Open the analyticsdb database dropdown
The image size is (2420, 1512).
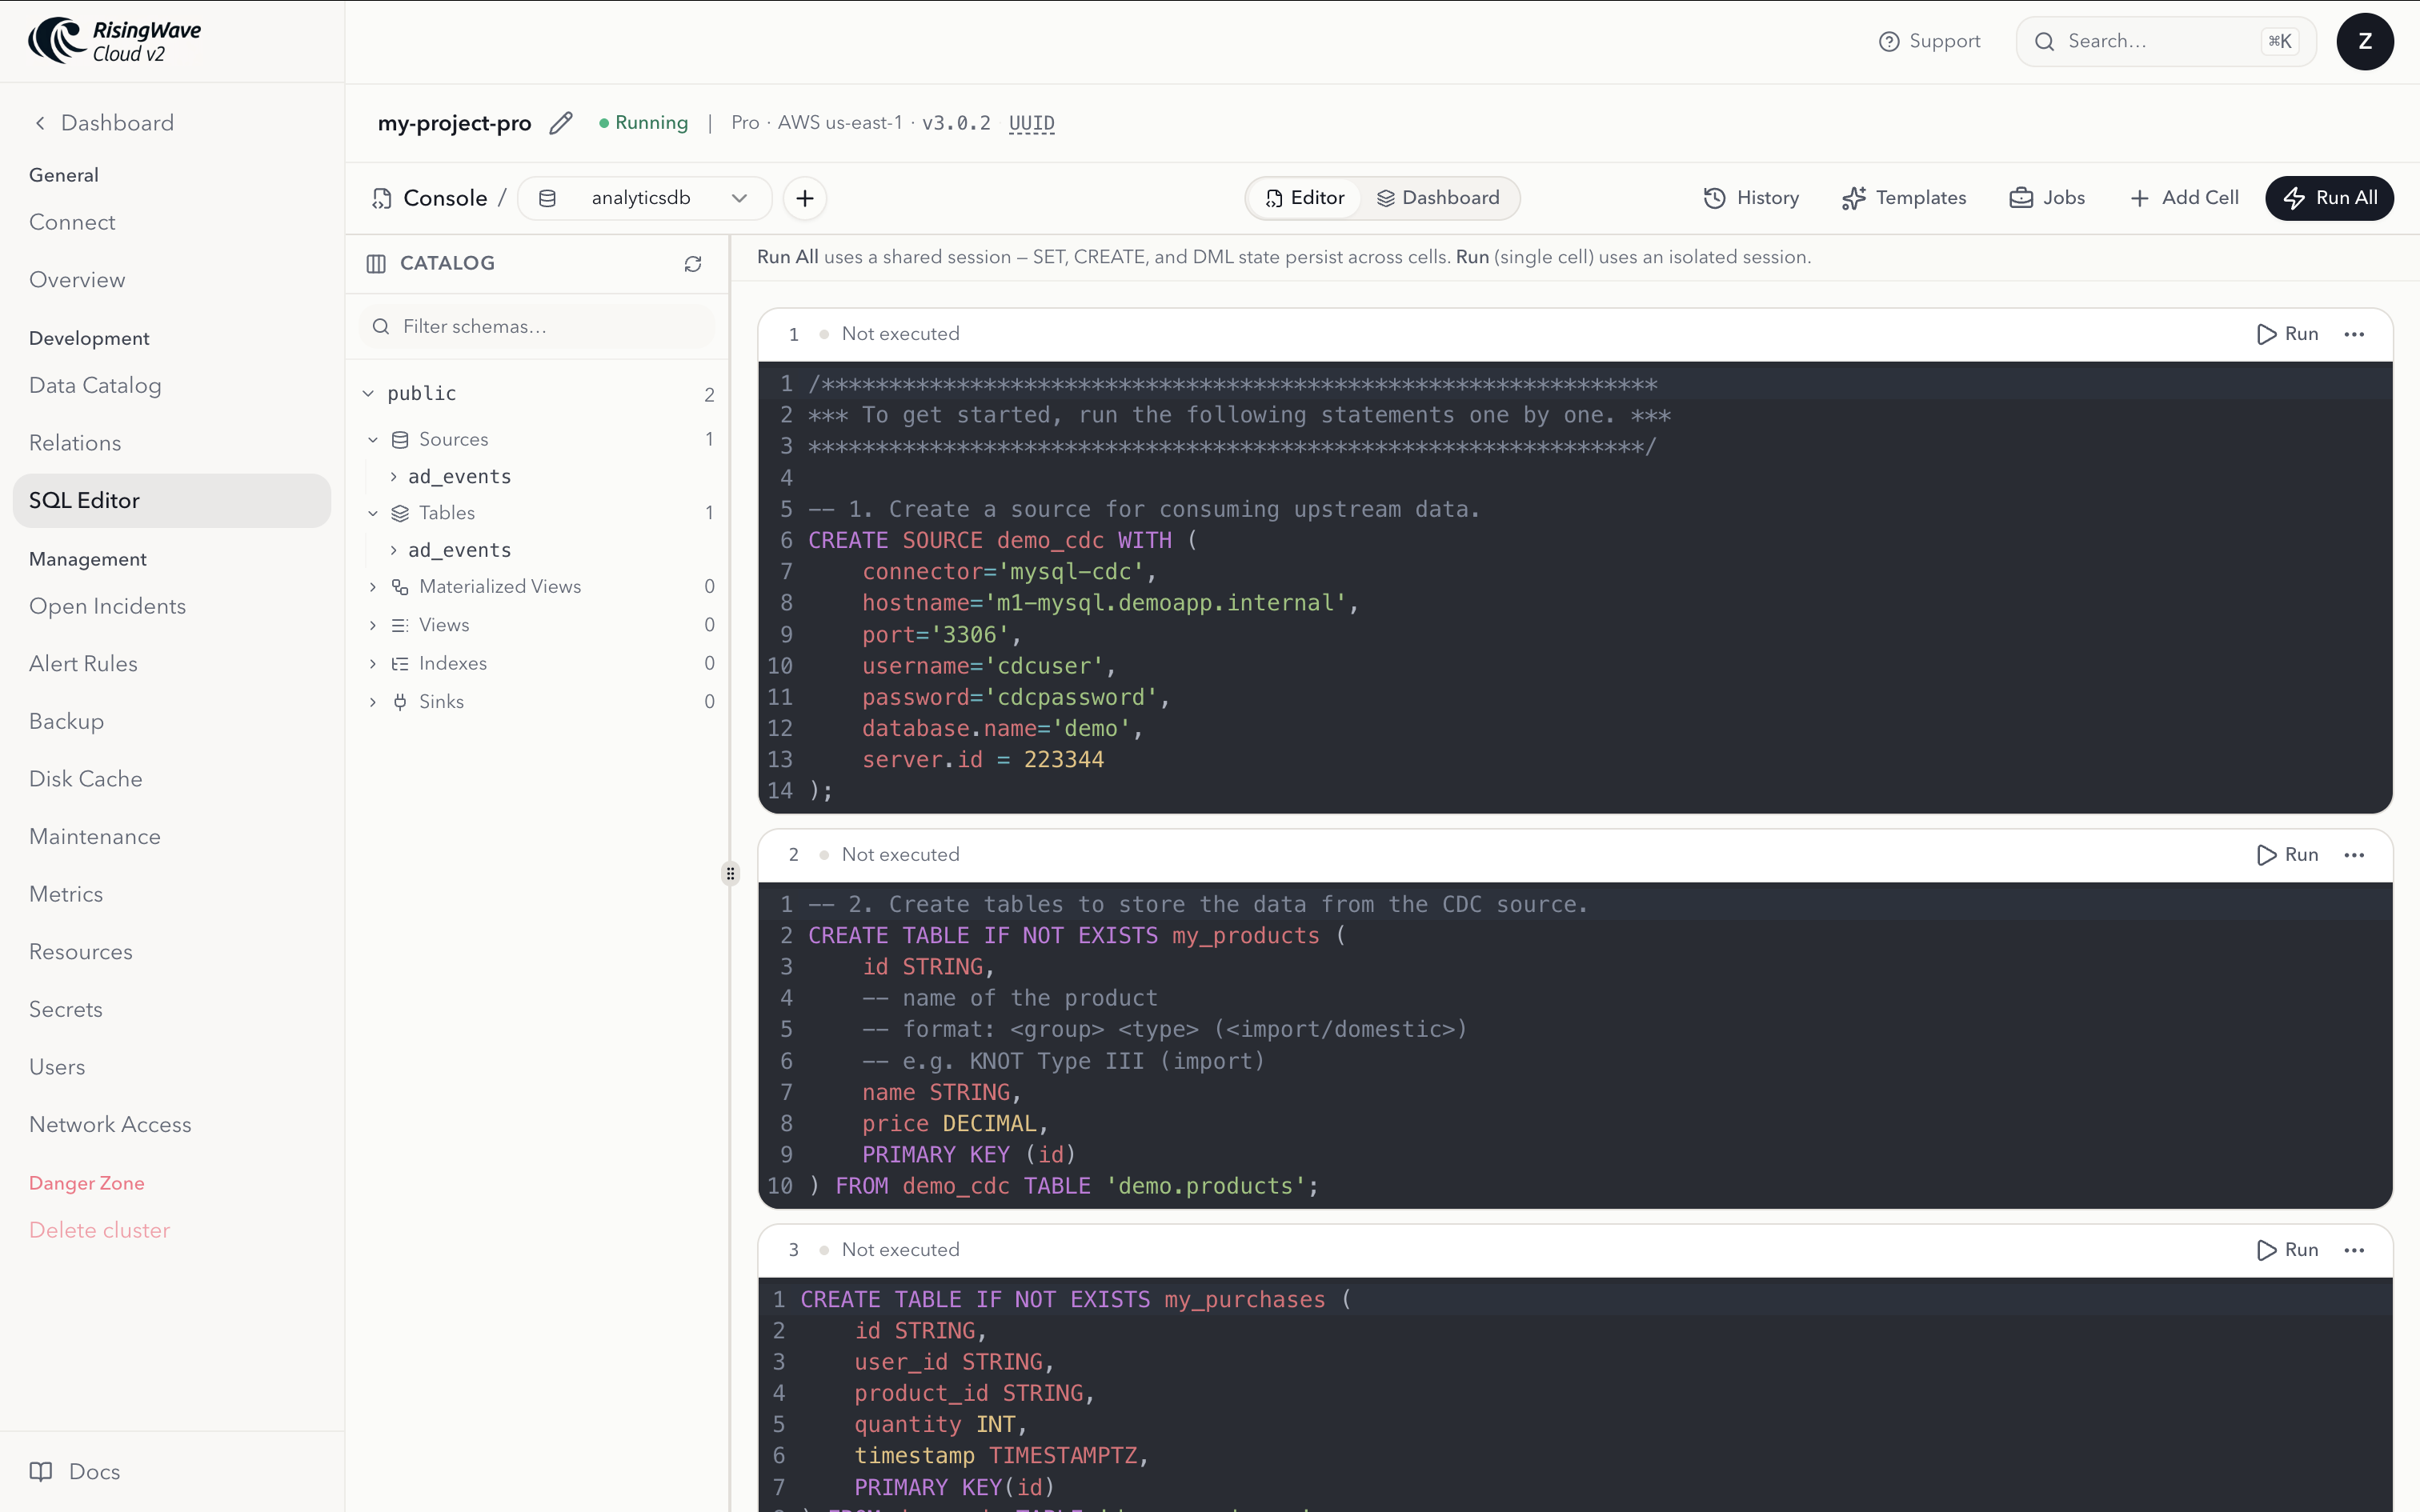[645, 198]
